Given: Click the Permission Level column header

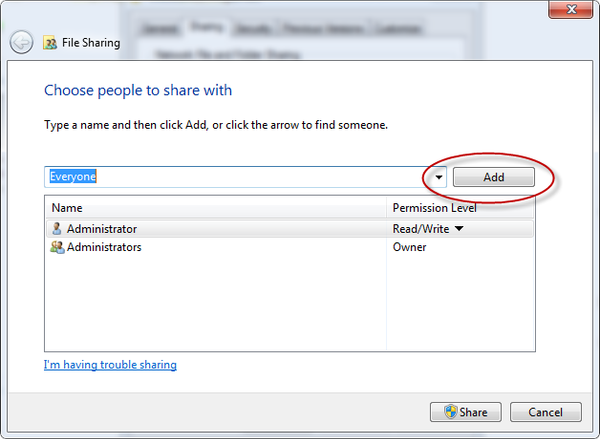Looking at the screenshot, I should point(460,208).
